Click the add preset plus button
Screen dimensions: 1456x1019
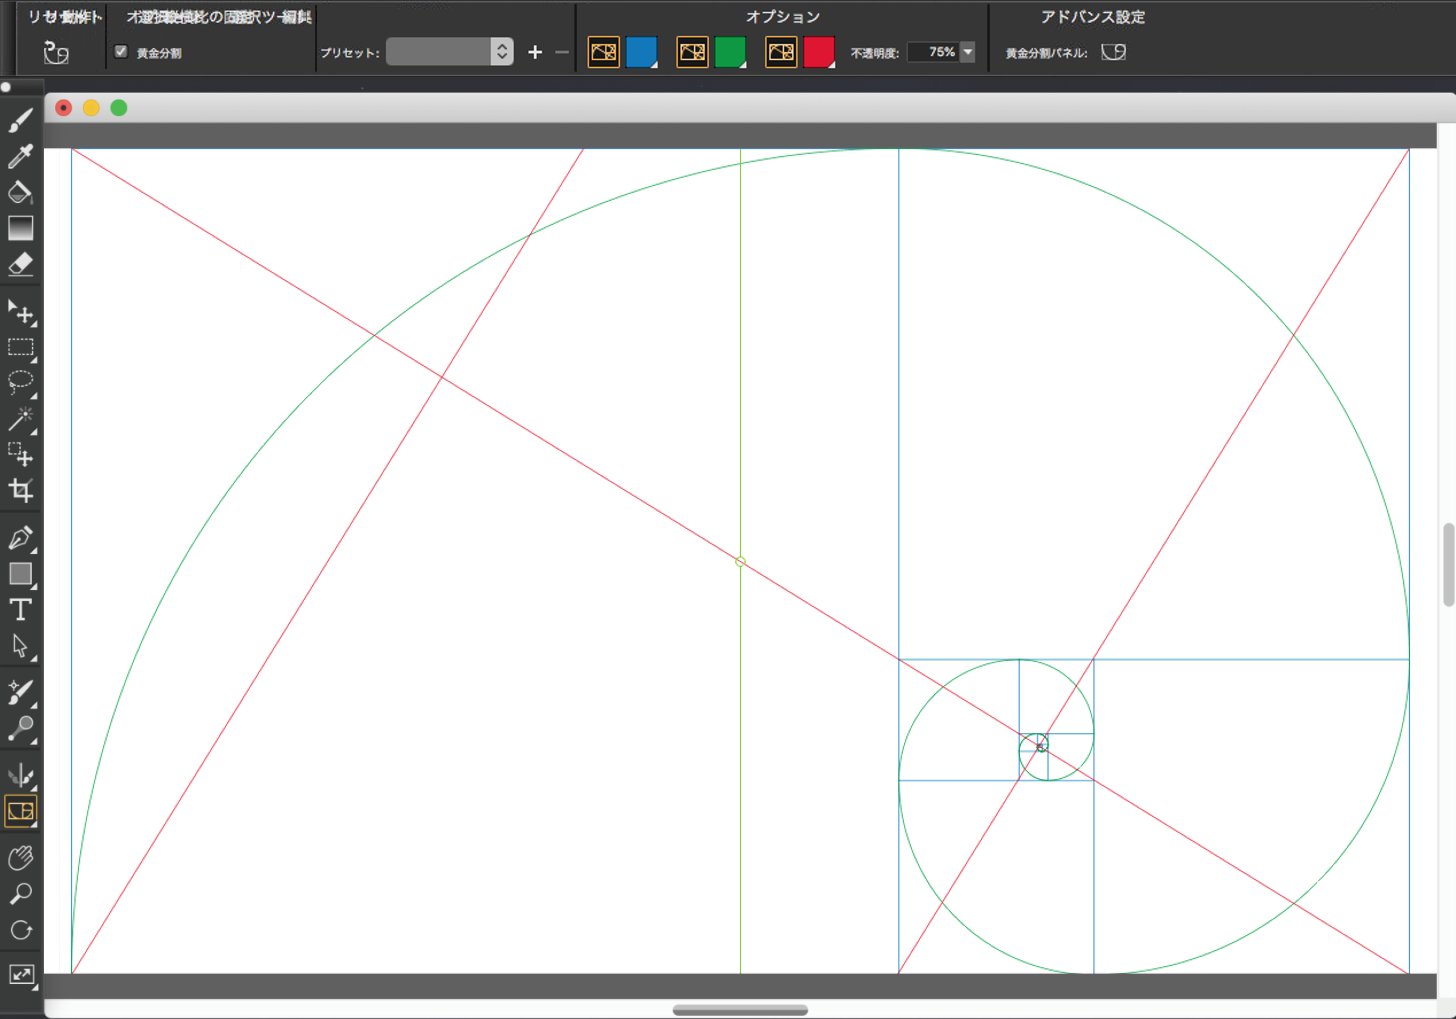tap(535, 52)
